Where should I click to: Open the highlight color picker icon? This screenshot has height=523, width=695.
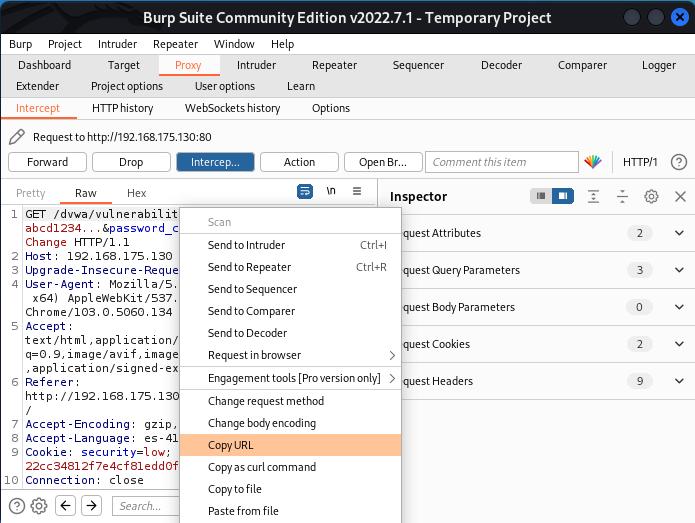click(x=593, y=162)
